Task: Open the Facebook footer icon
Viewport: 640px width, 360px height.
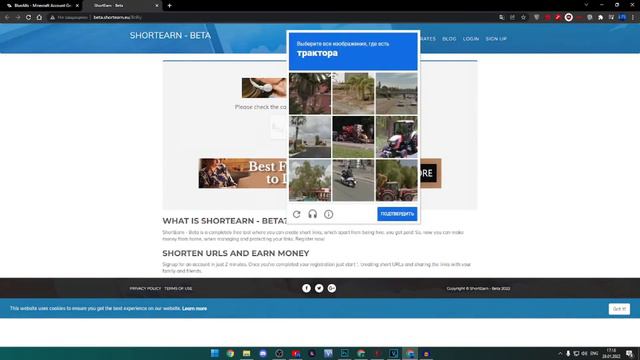Action: coord(306,288)
